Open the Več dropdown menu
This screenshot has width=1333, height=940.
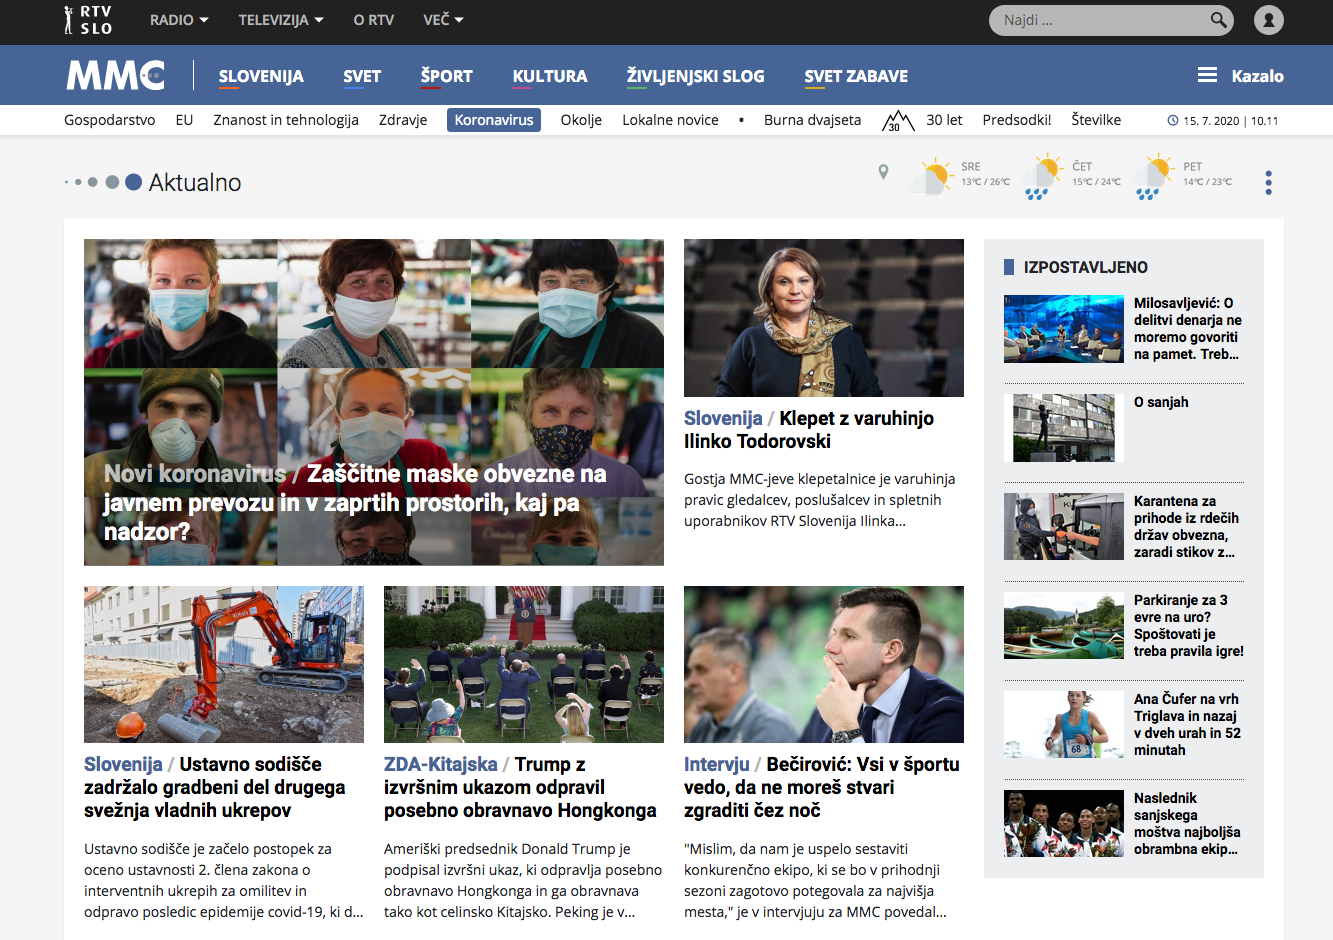[x=443, y=20]
